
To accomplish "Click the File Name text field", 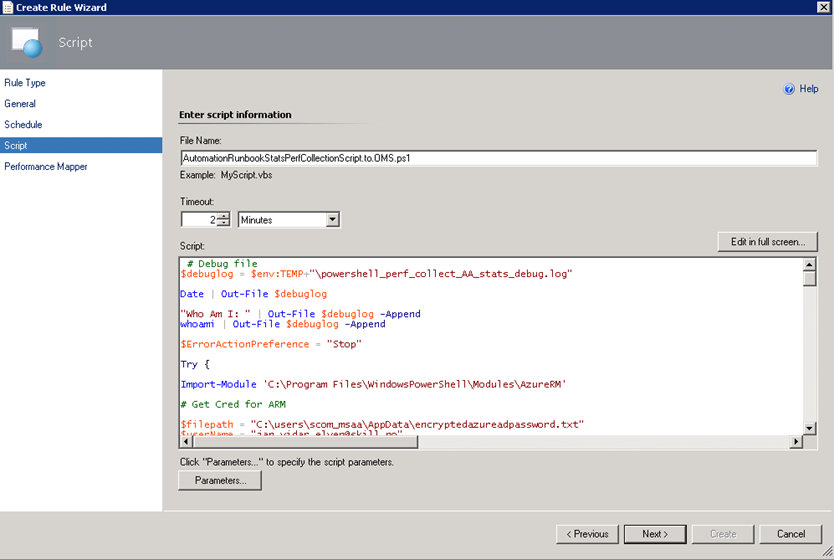I will click(498, 158).
